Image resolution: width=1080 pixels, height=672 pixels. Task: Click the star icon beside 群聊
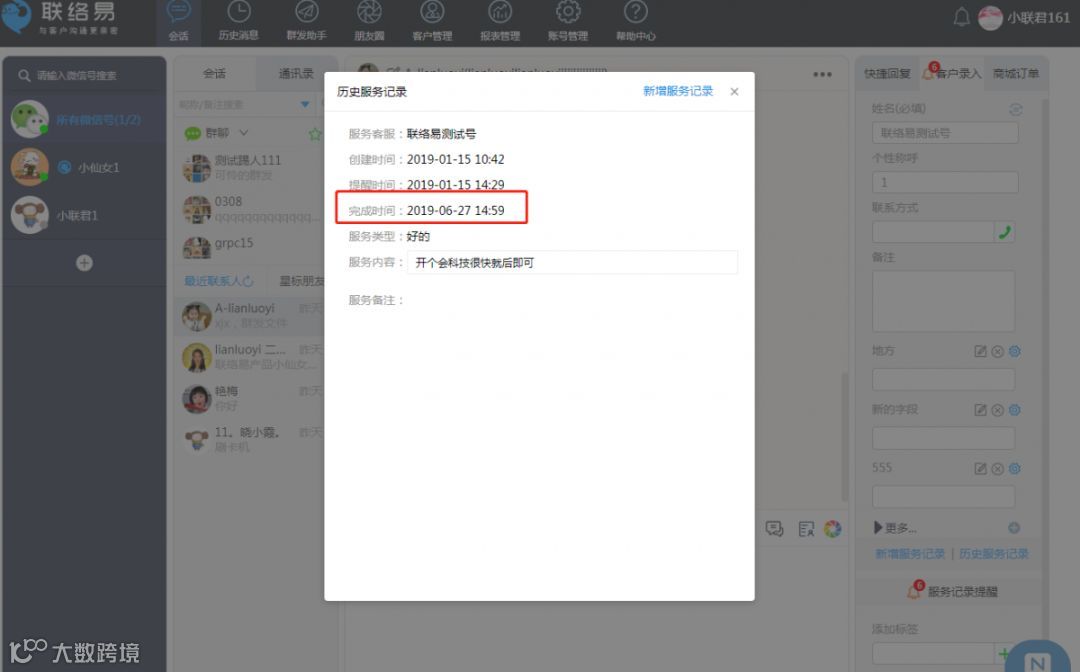pyautogui.click(x=315, y=134)
